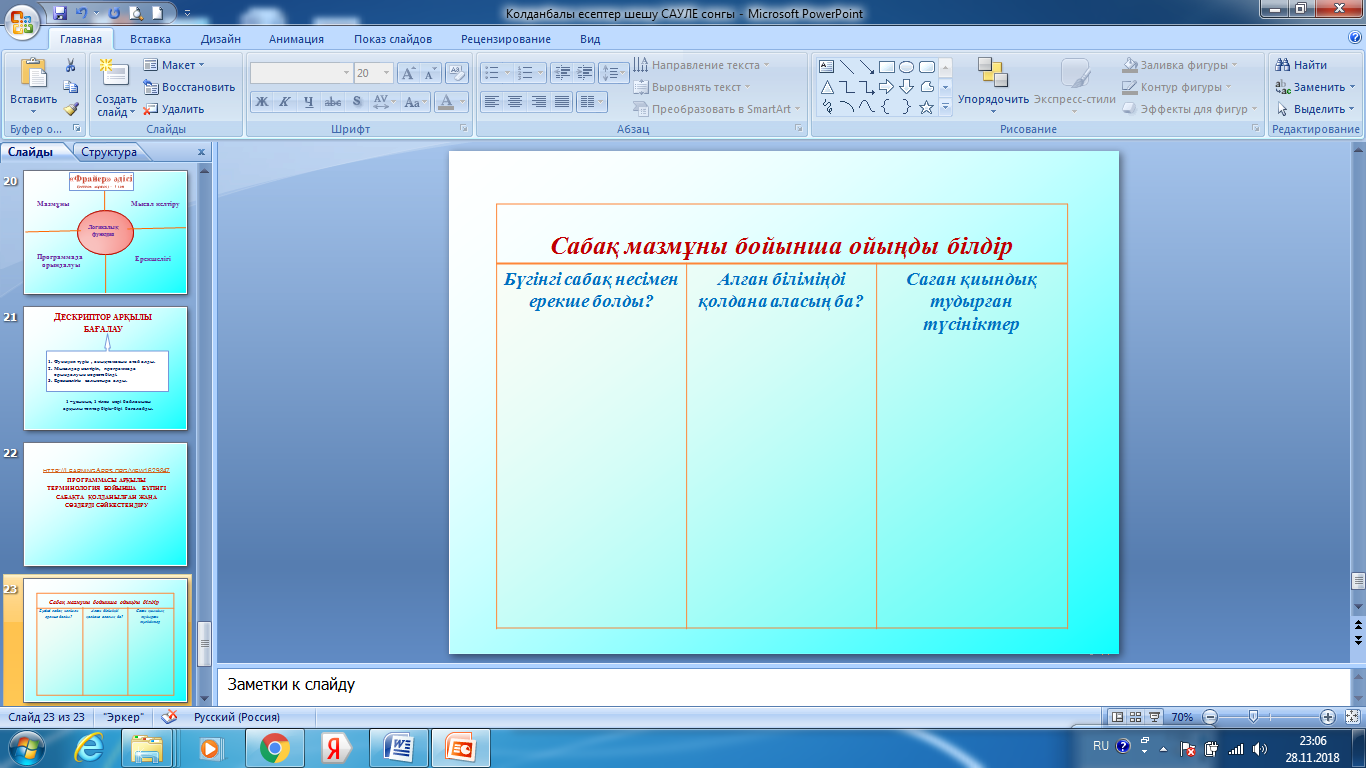Click the Clear Formatting eraser icon

coord(457,73)
